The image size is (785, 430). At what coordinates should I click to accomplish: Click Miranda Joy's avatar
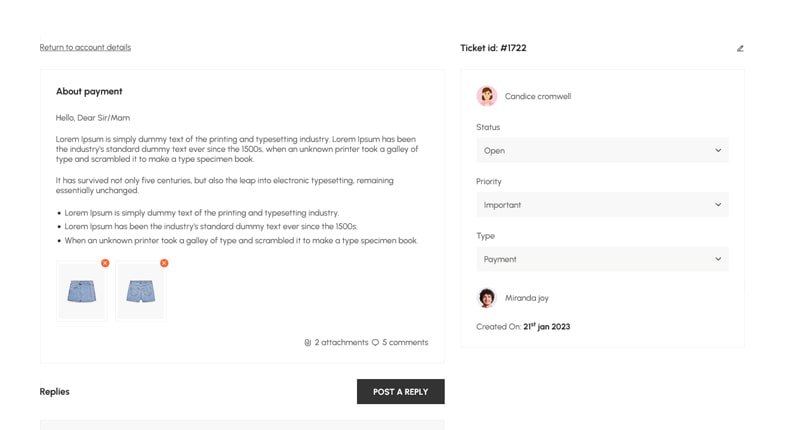click(x=487, y=298)
